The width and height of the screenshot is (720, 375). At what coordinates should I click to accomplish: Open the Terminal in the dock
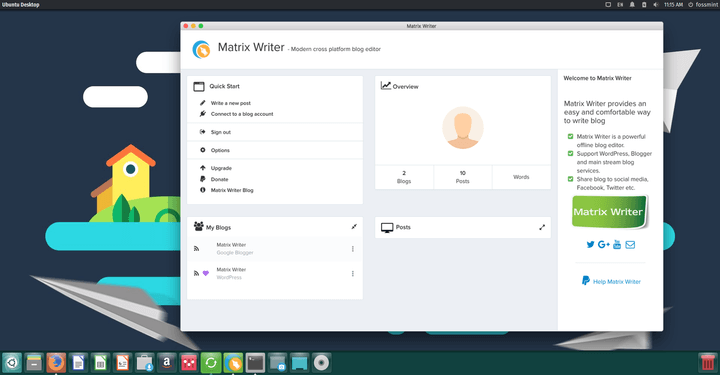[255, 363]
